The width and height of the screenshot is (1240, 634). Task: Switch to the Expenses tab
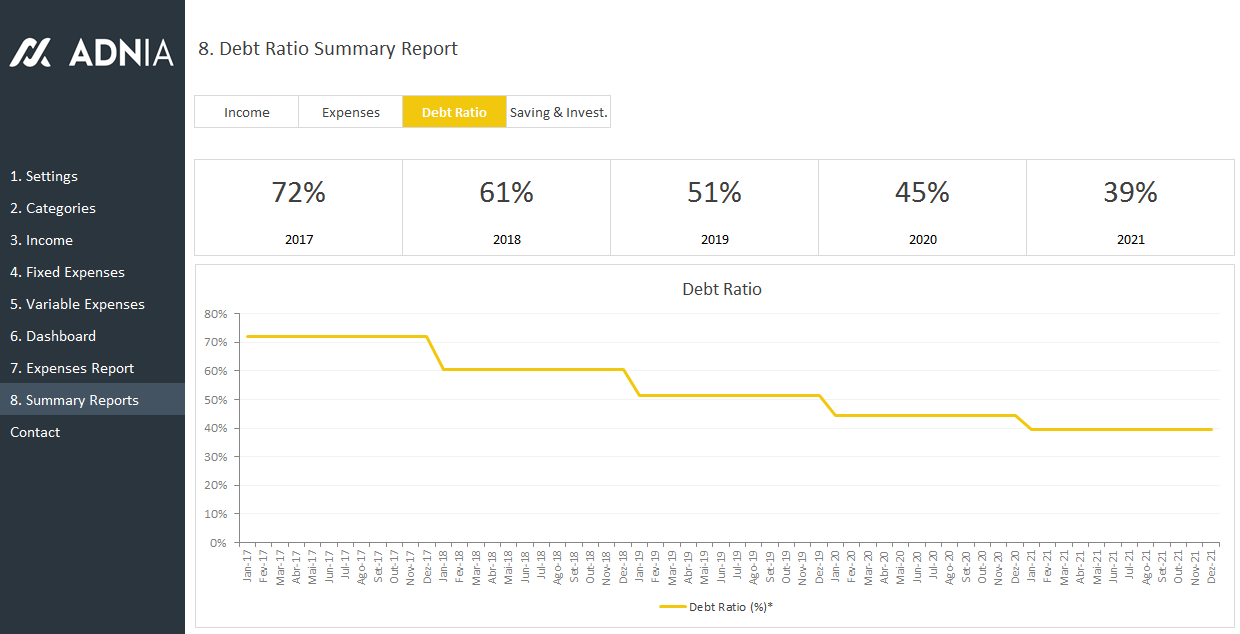coord(350,112)
